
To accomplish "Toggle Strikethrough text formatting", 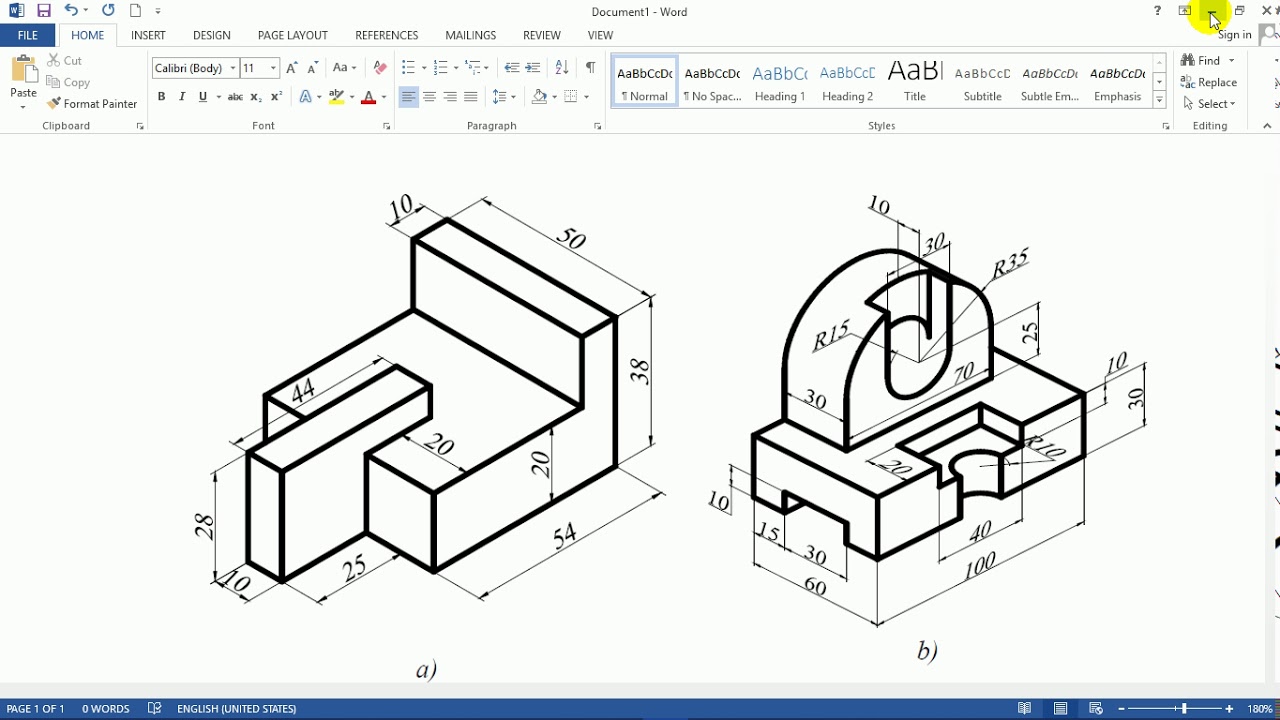I will coord(235,97).
